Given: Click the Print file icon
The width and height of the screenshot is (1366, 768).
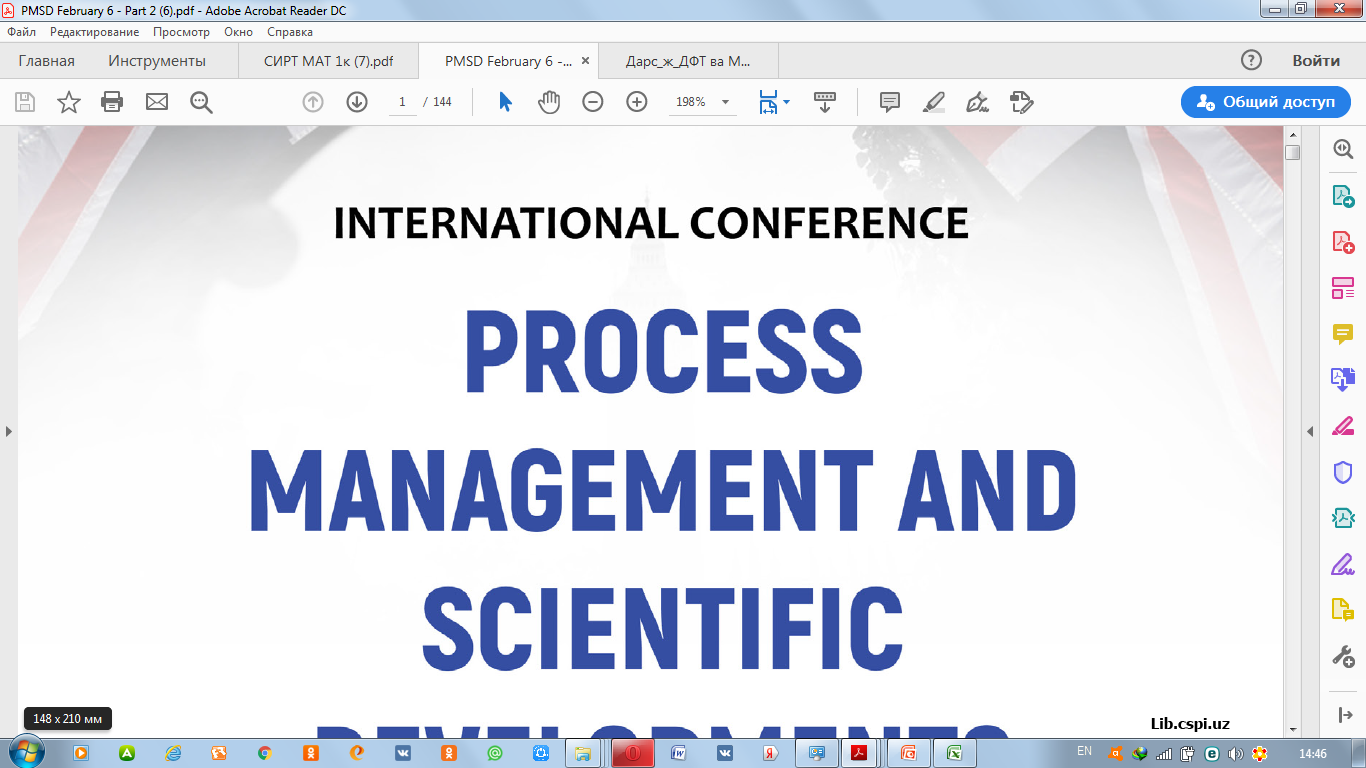Looking at the screenshot, I should point(112,102).
